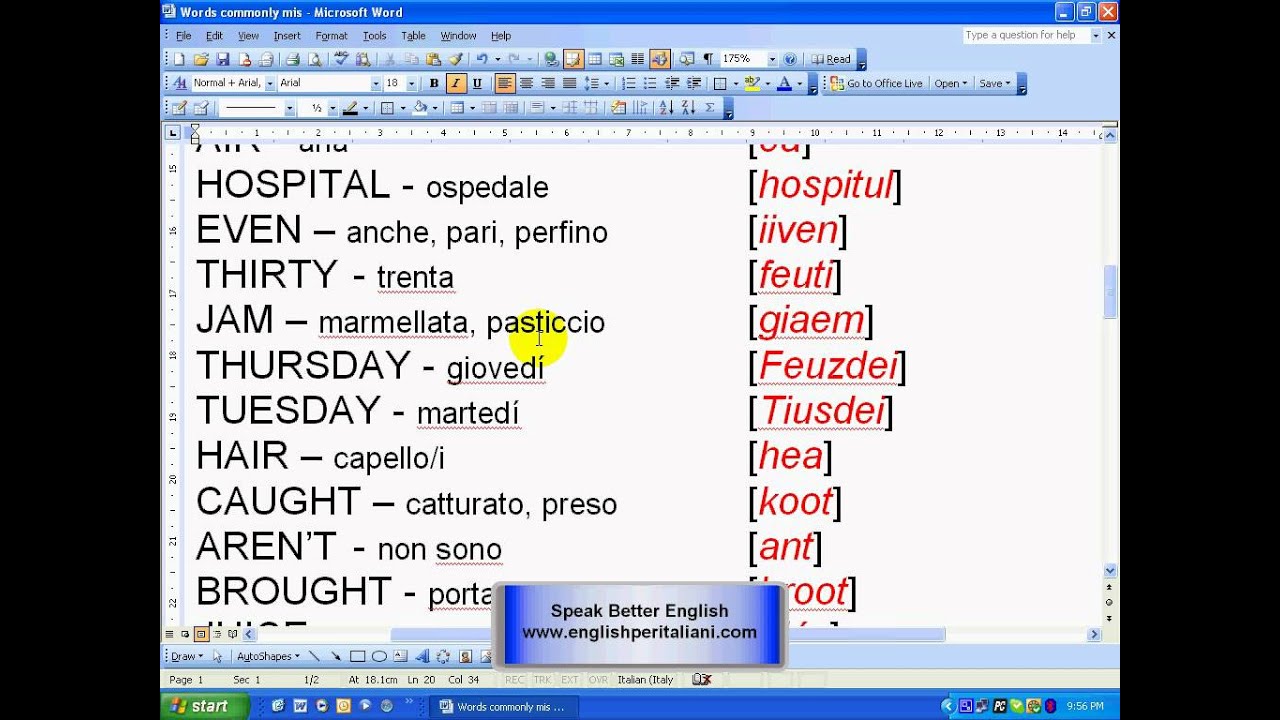Open the Format menu
Image resolution: width=1280 pixels, height=720 pixels.
[332, 35]
